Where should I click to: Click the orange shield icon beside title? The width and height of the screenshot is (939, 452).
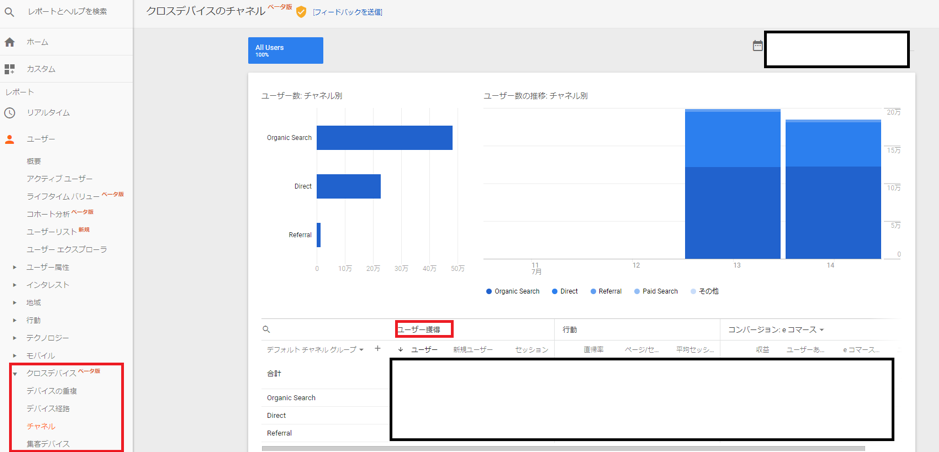click(x=301, y=12)
